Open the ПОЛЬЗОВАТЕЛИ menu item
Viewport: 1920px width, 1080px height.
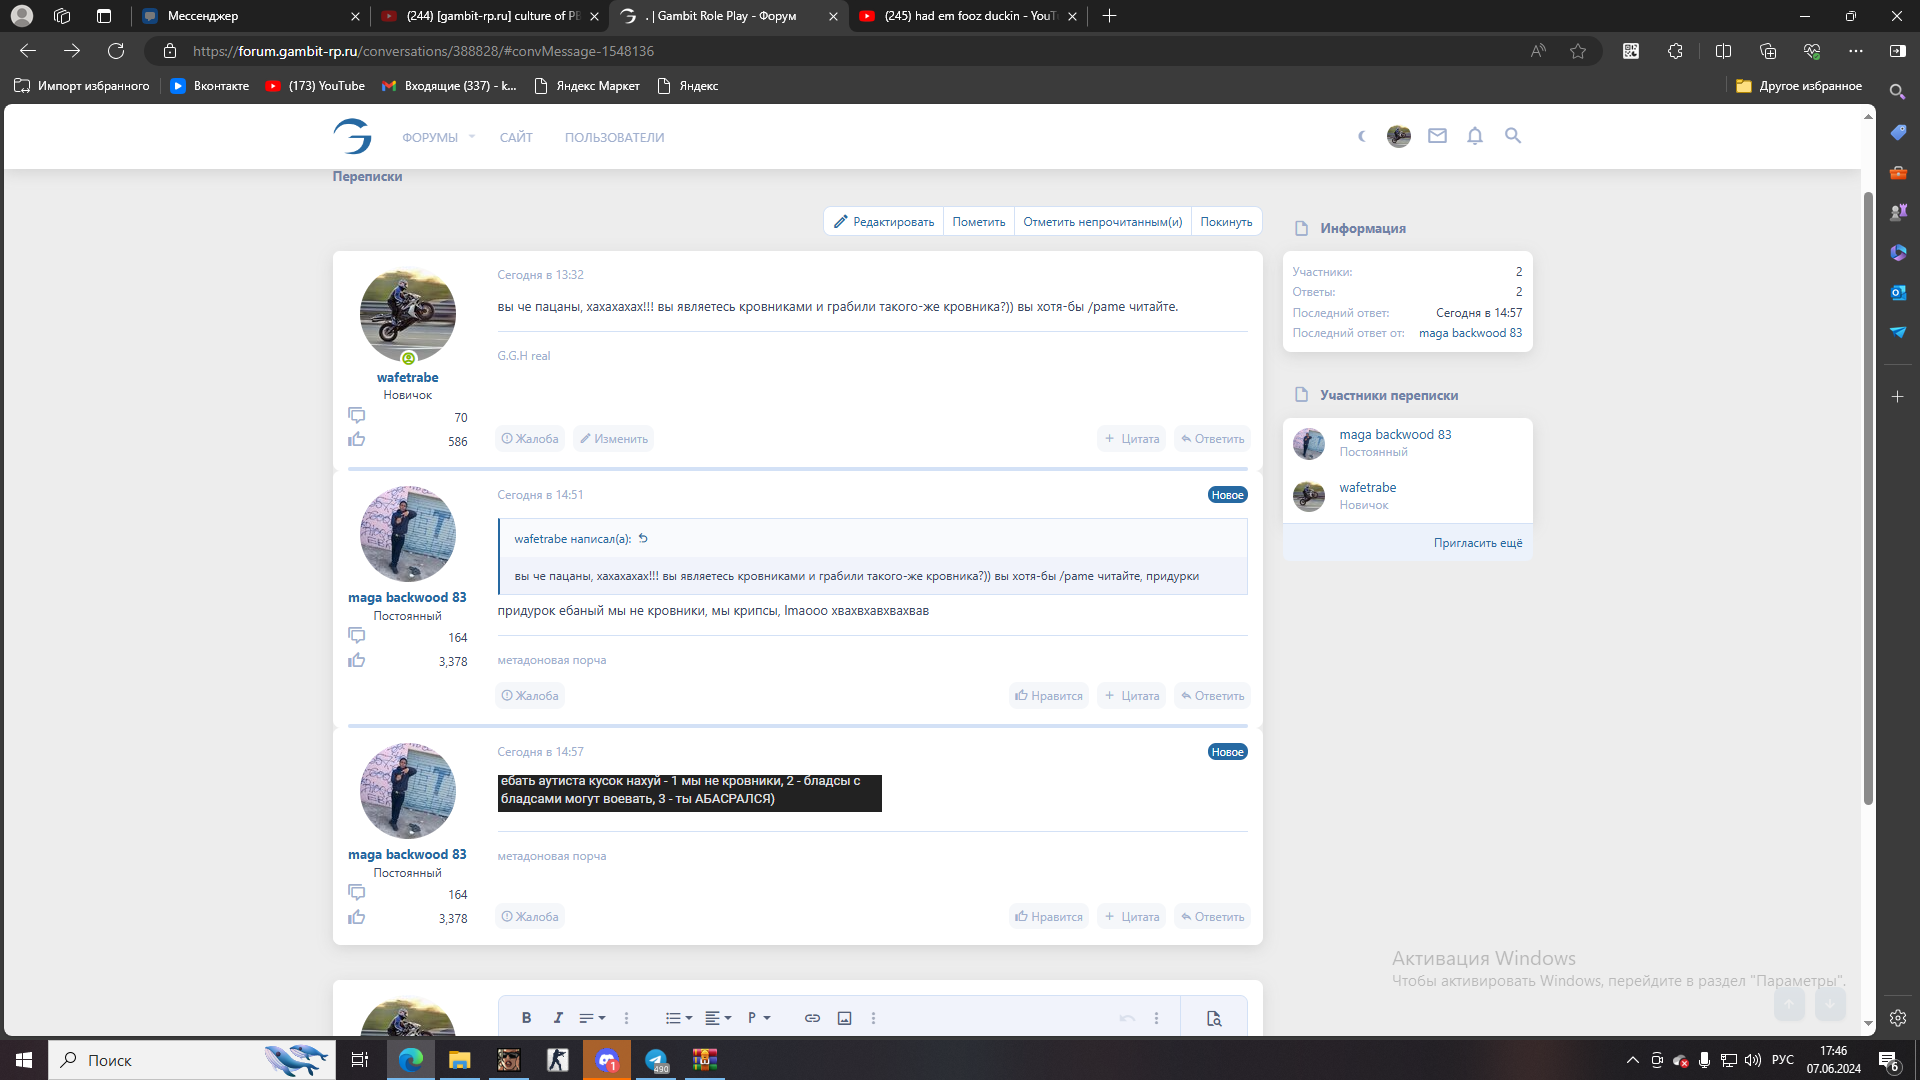pyautogui.click(x=614, y=138)
